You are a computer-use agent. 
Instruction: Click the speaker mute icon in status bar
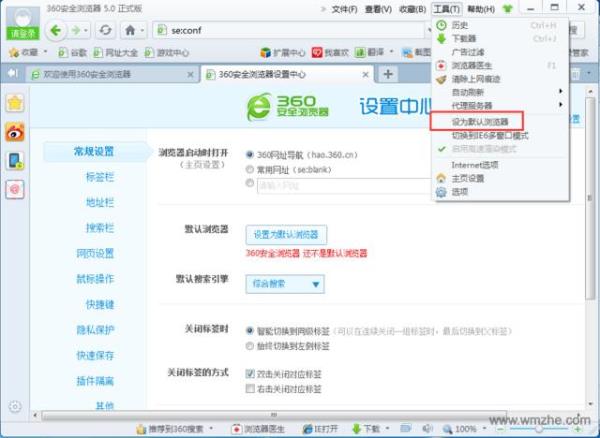coord(428,429)
